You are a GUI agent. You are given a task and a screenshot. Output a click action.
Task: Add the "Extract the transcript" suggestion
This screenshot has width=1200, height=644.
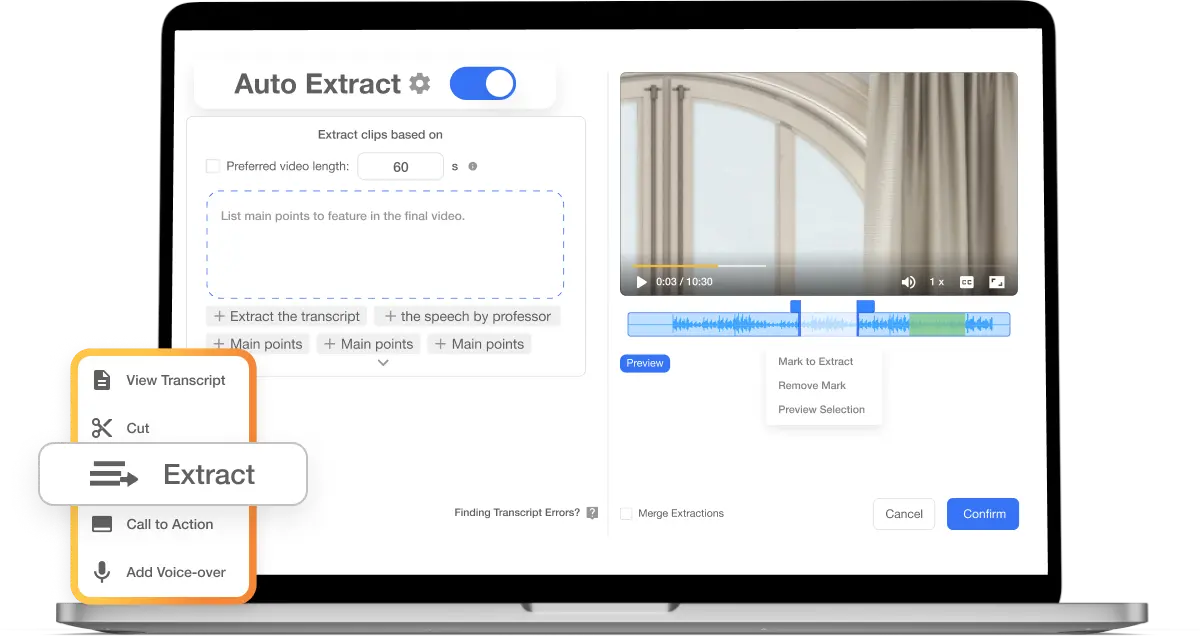coord(286,316)
